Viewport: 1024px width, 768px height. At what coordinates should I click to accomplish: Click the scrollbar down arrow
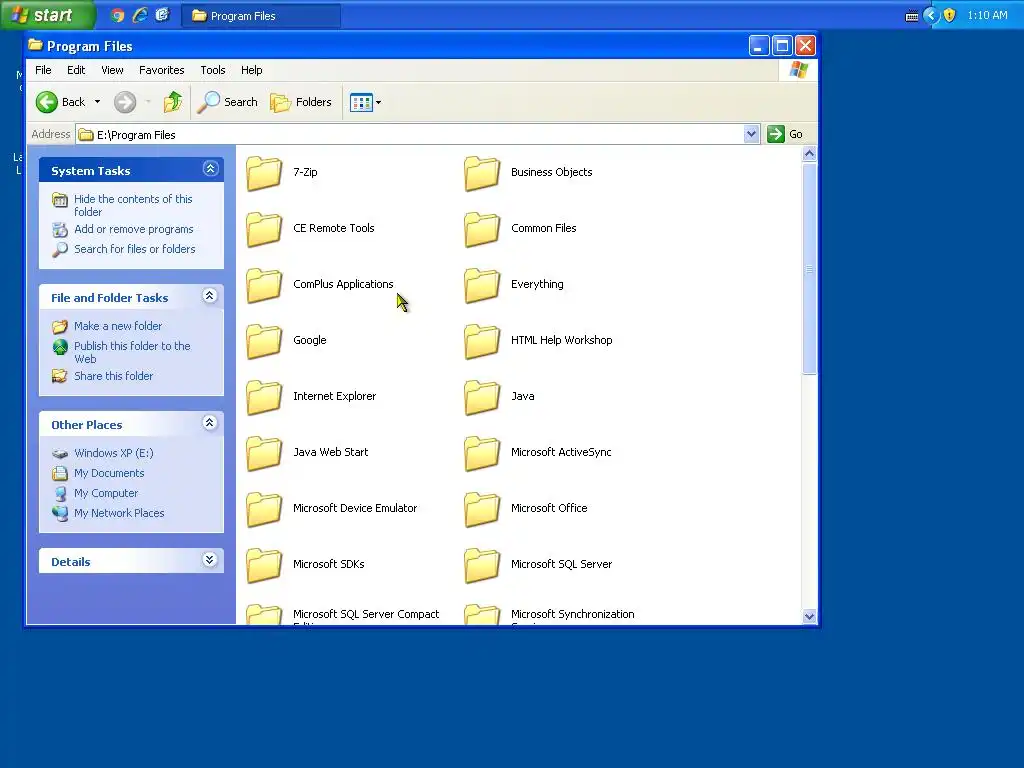[x=809, y=616]
